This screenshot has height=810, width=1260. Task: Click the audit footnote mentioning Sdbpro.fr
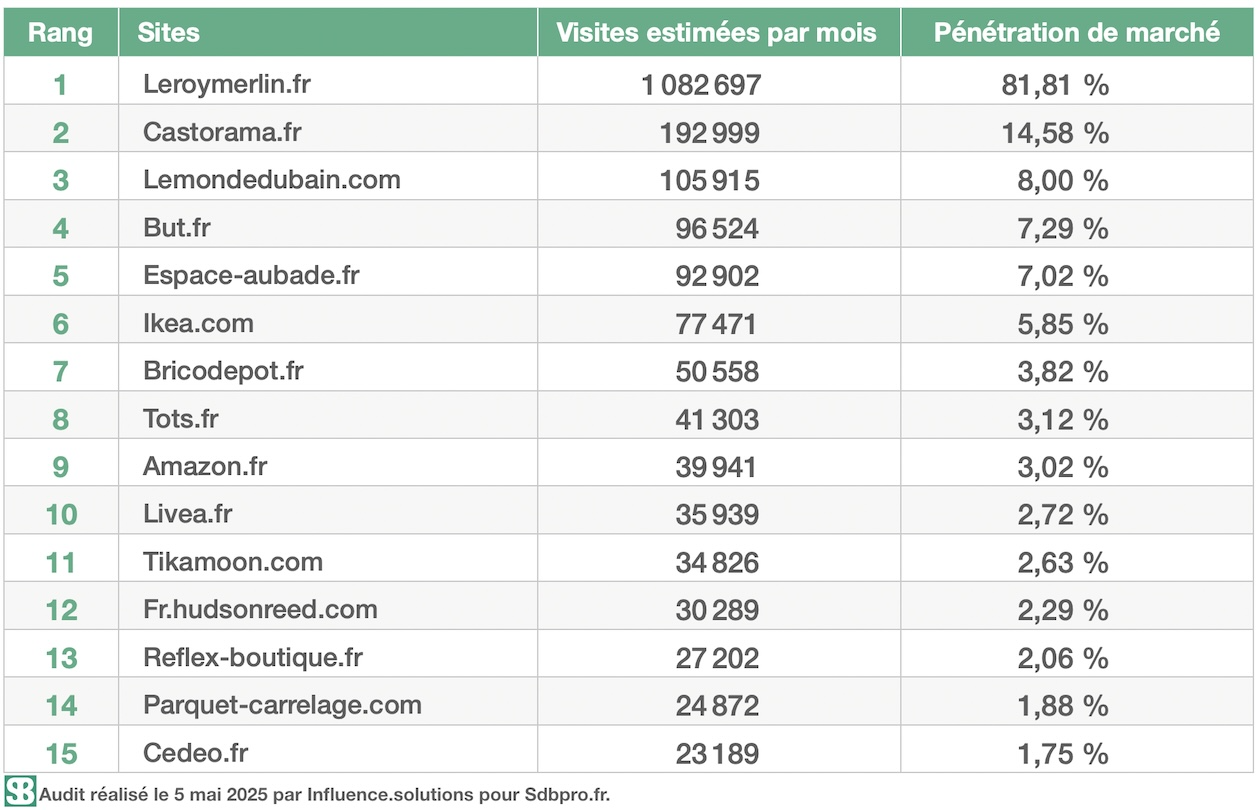pyautogui.click(x=325, y=795)
